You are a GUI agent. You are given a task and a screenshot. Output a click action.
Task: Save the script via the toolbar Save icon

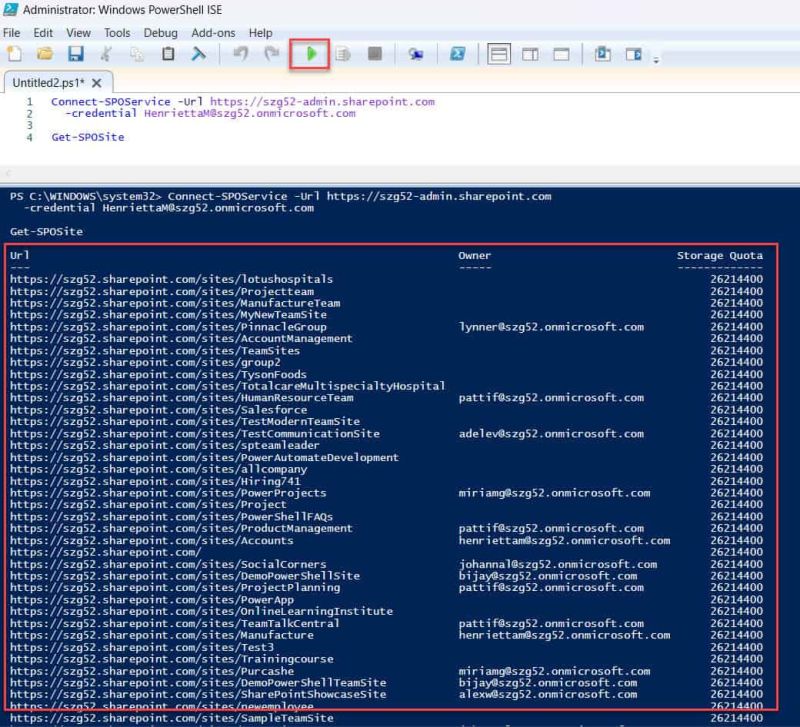(75, 55)
